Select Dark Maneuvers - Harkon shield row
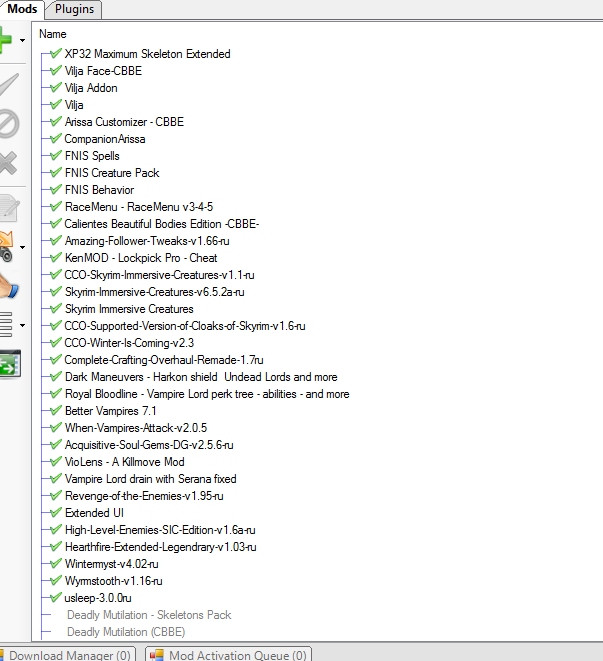 pos(201,377)
